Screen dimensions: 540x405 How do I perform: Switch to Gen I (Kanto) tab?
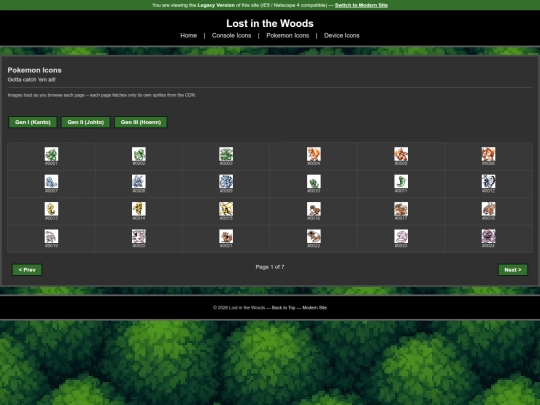coord(33,122)
